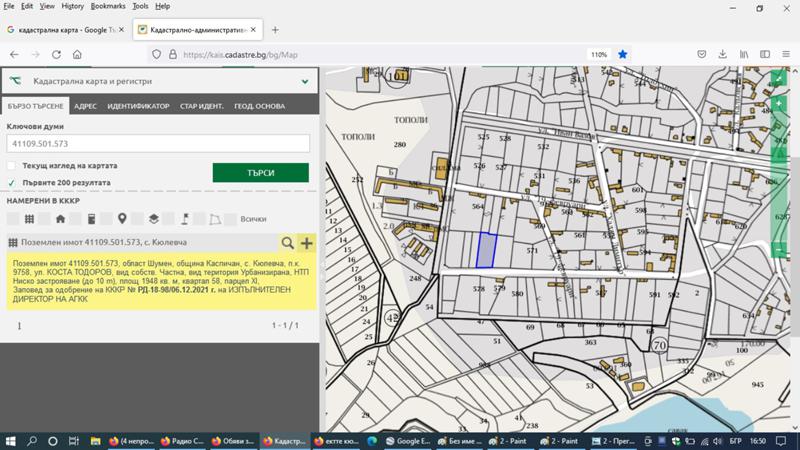Select the building (house) filter icon
800x450 pixels.
point(60,219)
